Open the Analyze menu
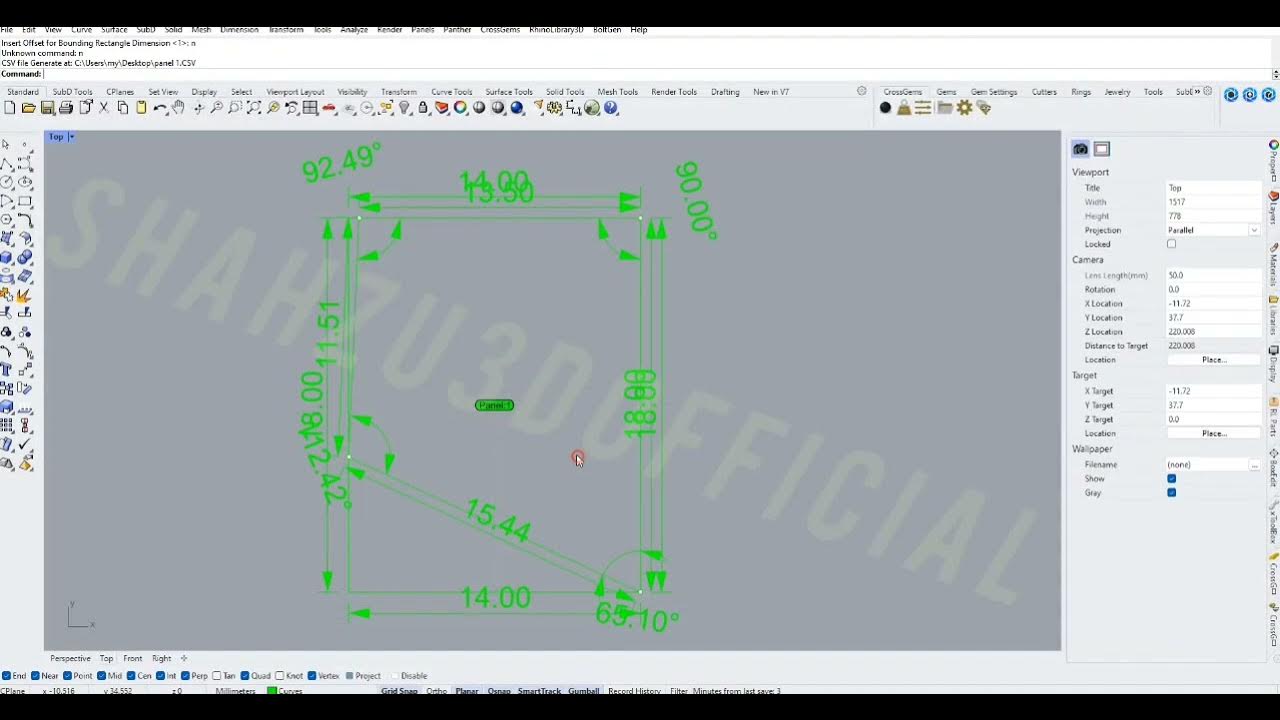1280x720 pixels. click(354, 30)
